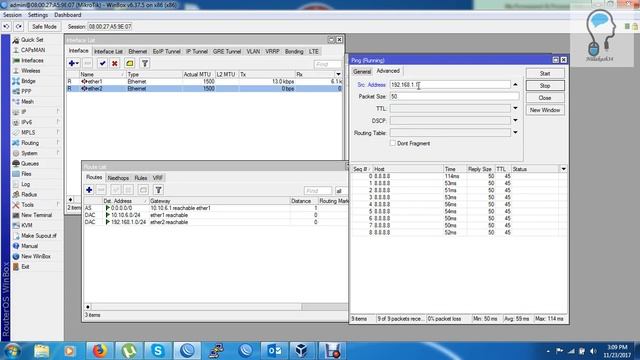640x360 pixels.
Task: Open the Settings menu
Action: point(38,15)
